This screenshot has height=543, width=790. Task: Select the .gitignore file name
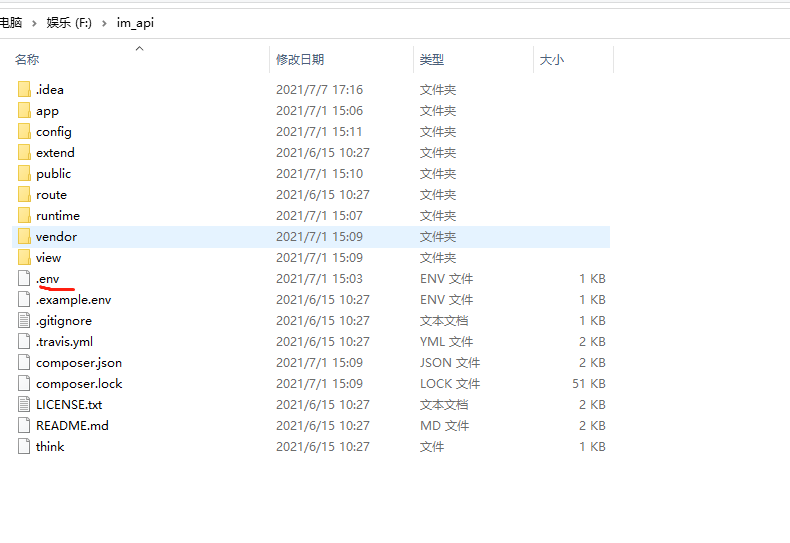click(64, 321)
